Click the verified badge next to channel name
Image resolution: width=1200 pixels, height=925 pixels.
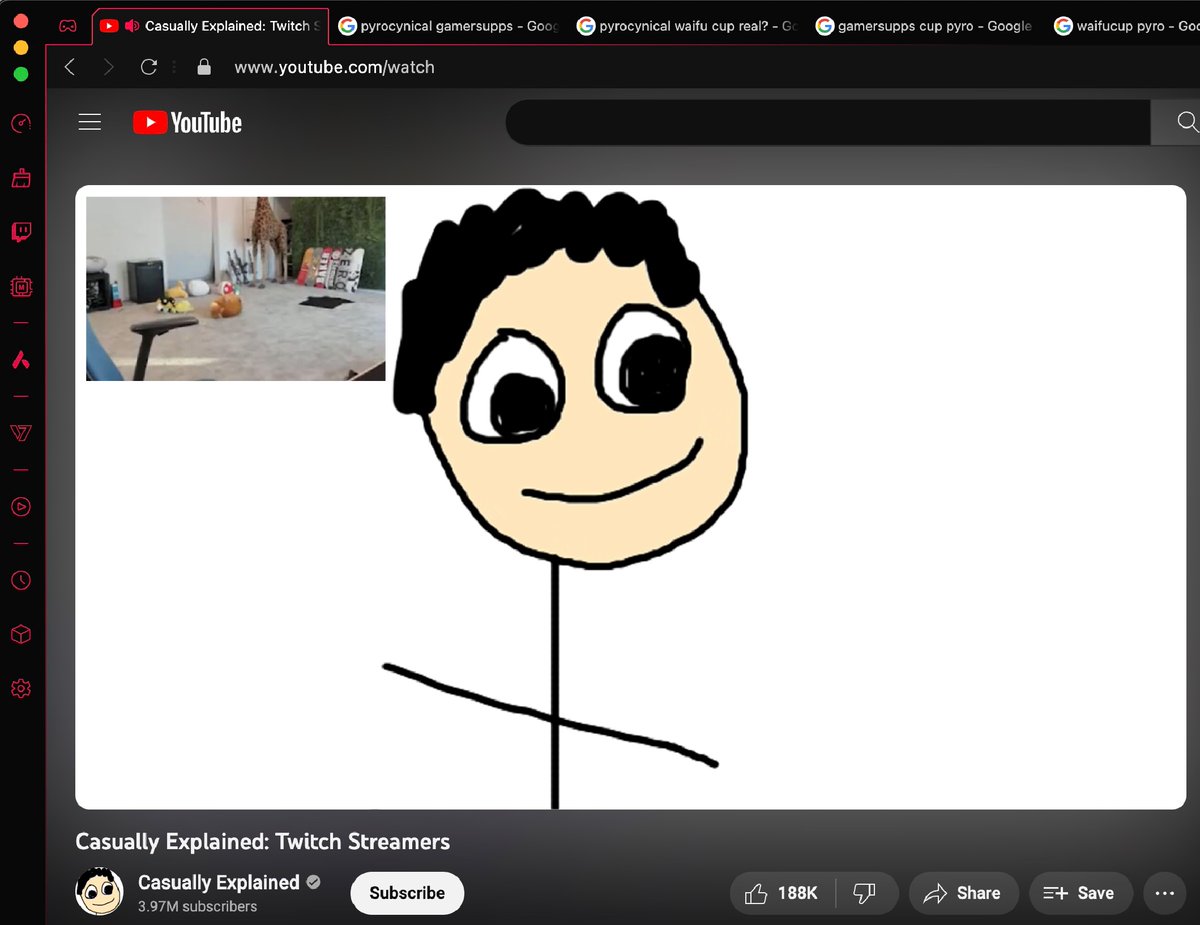click(313, 882)
